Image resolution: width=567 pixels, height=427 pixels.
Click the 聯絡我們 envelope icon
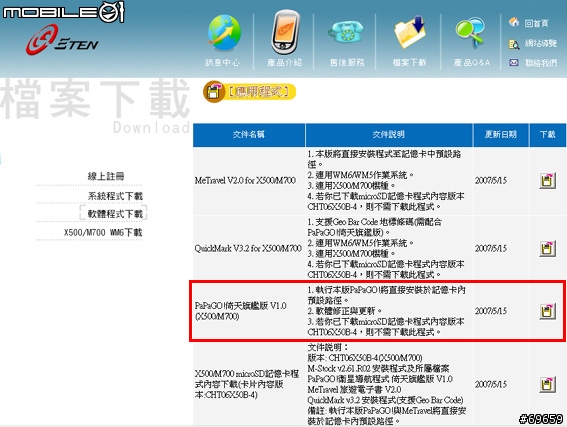click(514, 63)
